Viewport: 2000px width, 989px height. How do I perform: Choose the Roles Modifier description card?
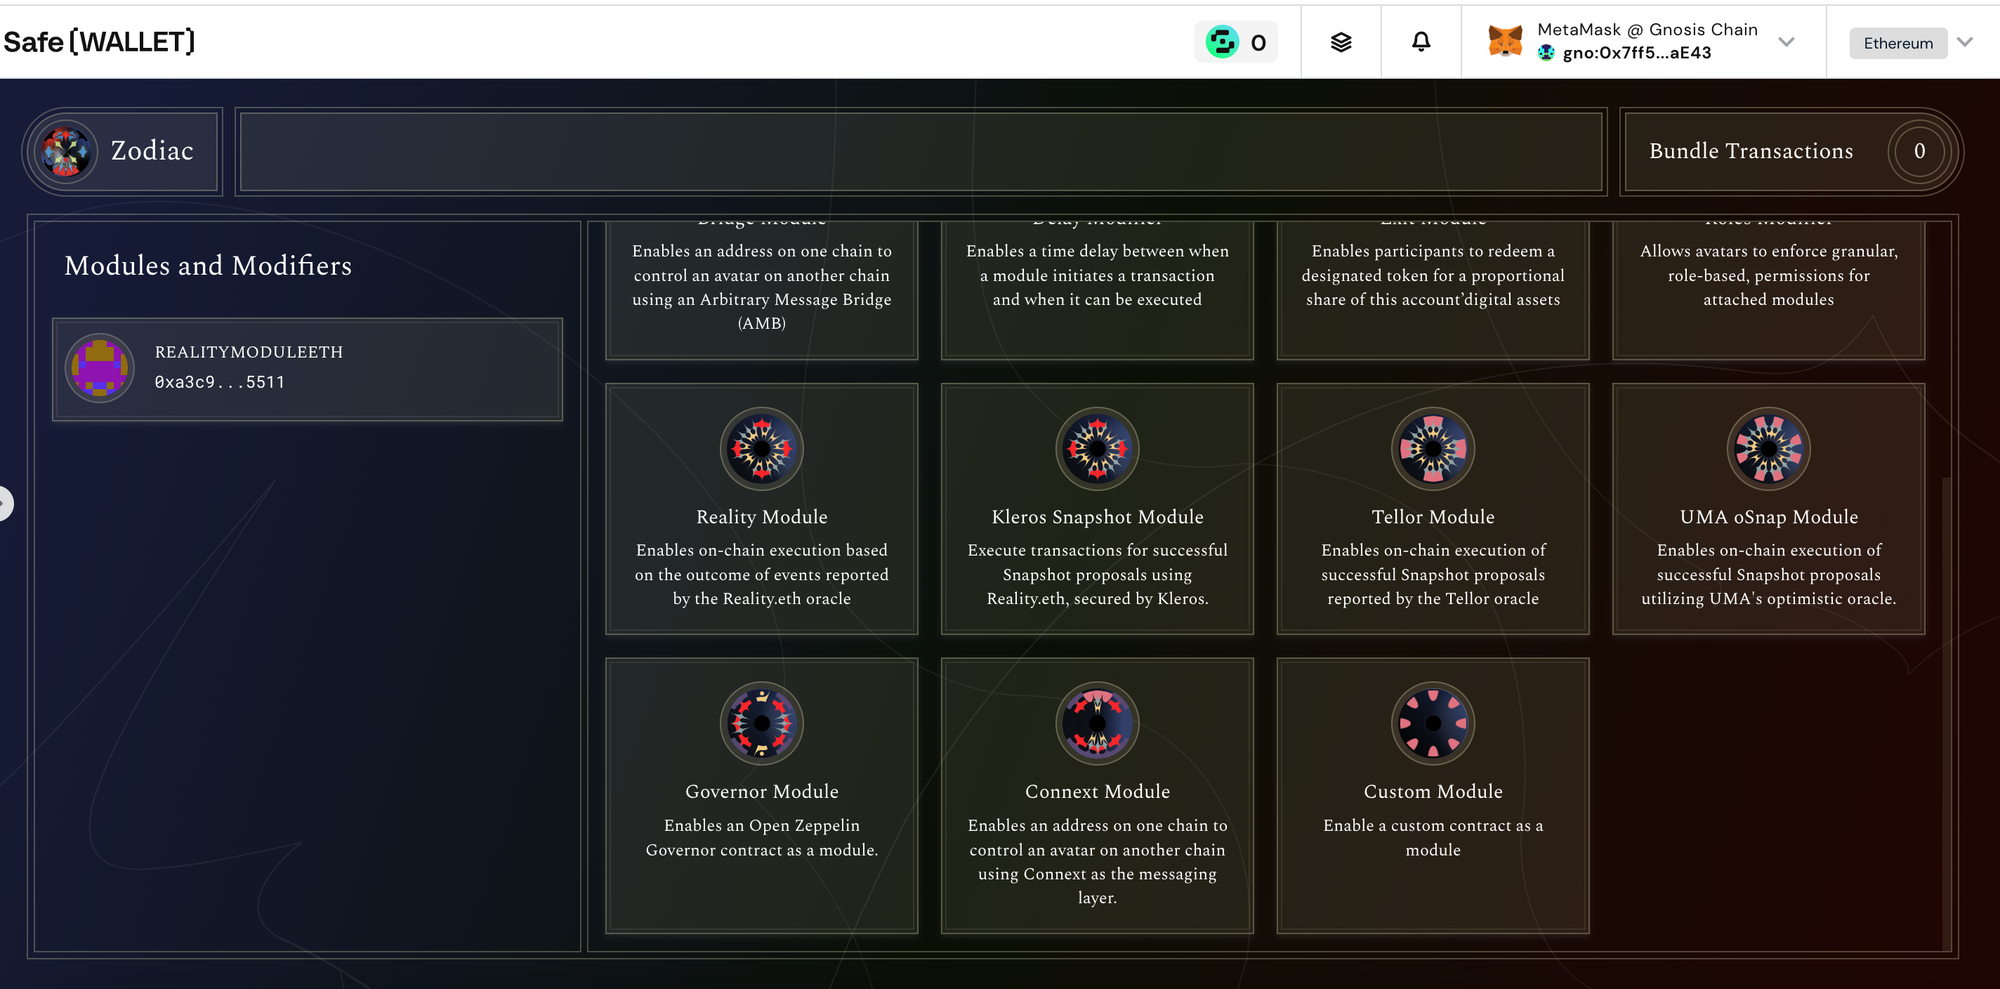pos(1769,289)
